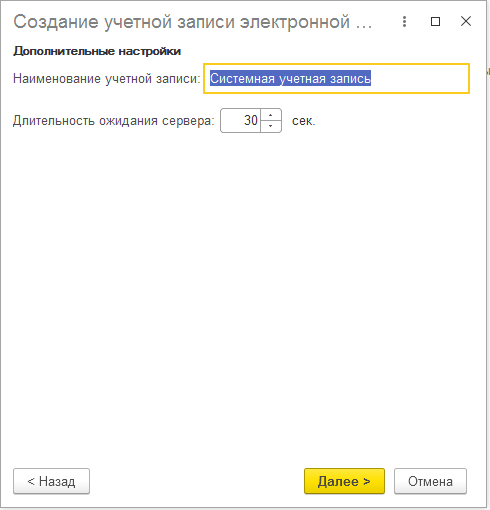Click the "Длительность ожидания сервера" label
This screenshot has height=510, width=490.
point(114,121)
